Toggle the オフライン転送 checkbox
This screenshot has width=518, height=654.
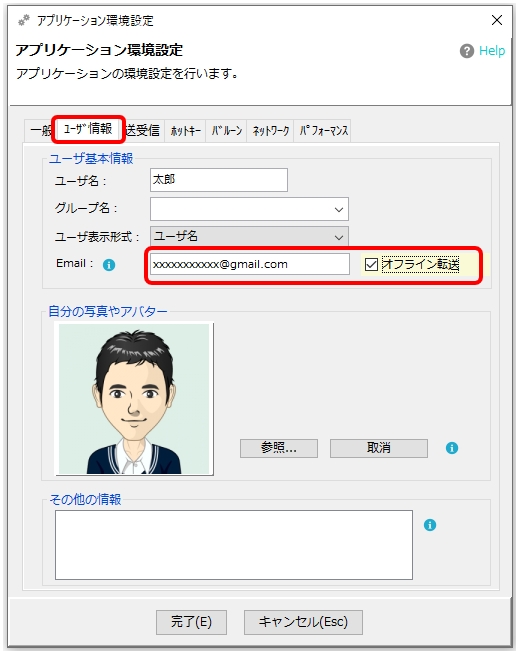point(371,264)
